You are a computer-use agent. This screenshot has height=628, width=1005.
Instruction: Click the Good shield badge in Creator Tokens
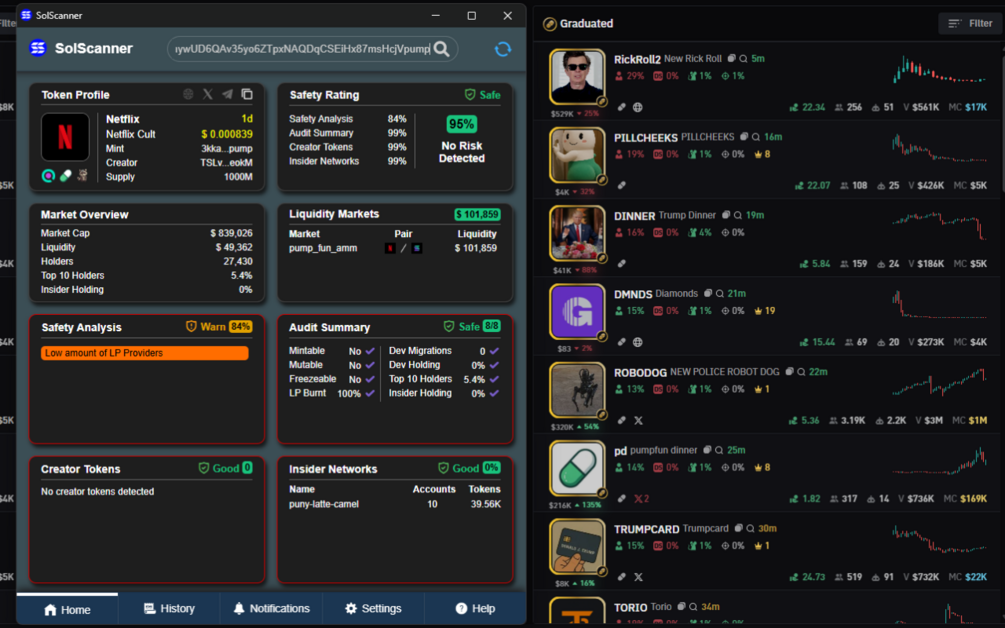tap(225, 468)
